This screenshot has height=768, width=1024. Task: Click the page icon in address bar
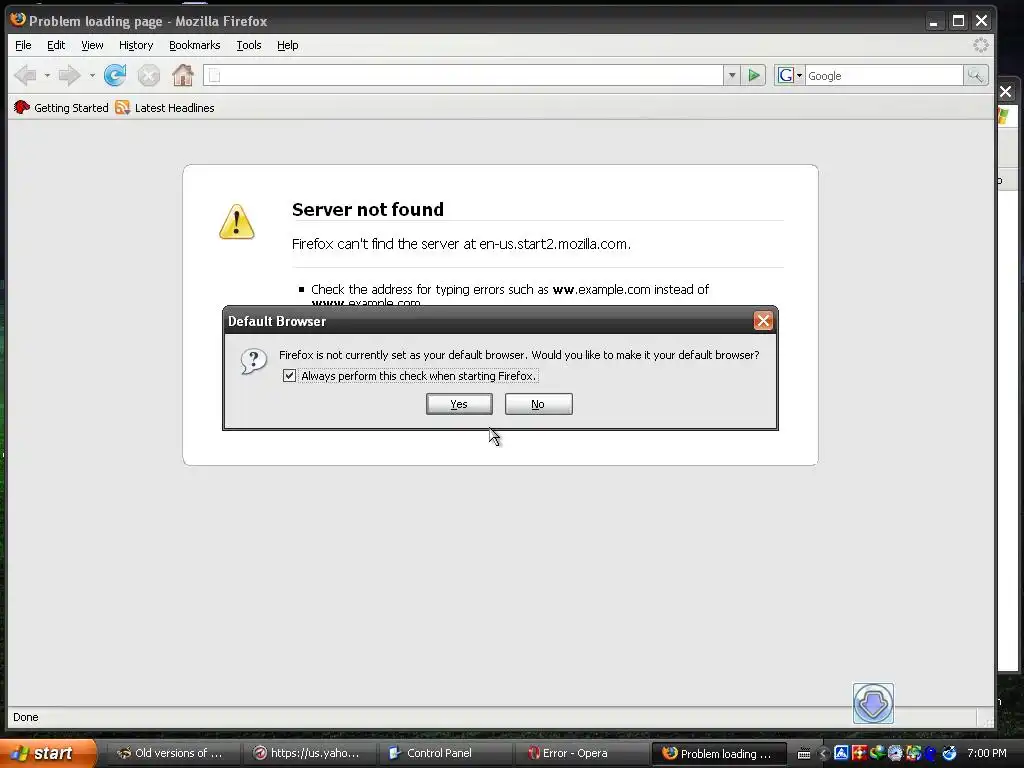214,76
